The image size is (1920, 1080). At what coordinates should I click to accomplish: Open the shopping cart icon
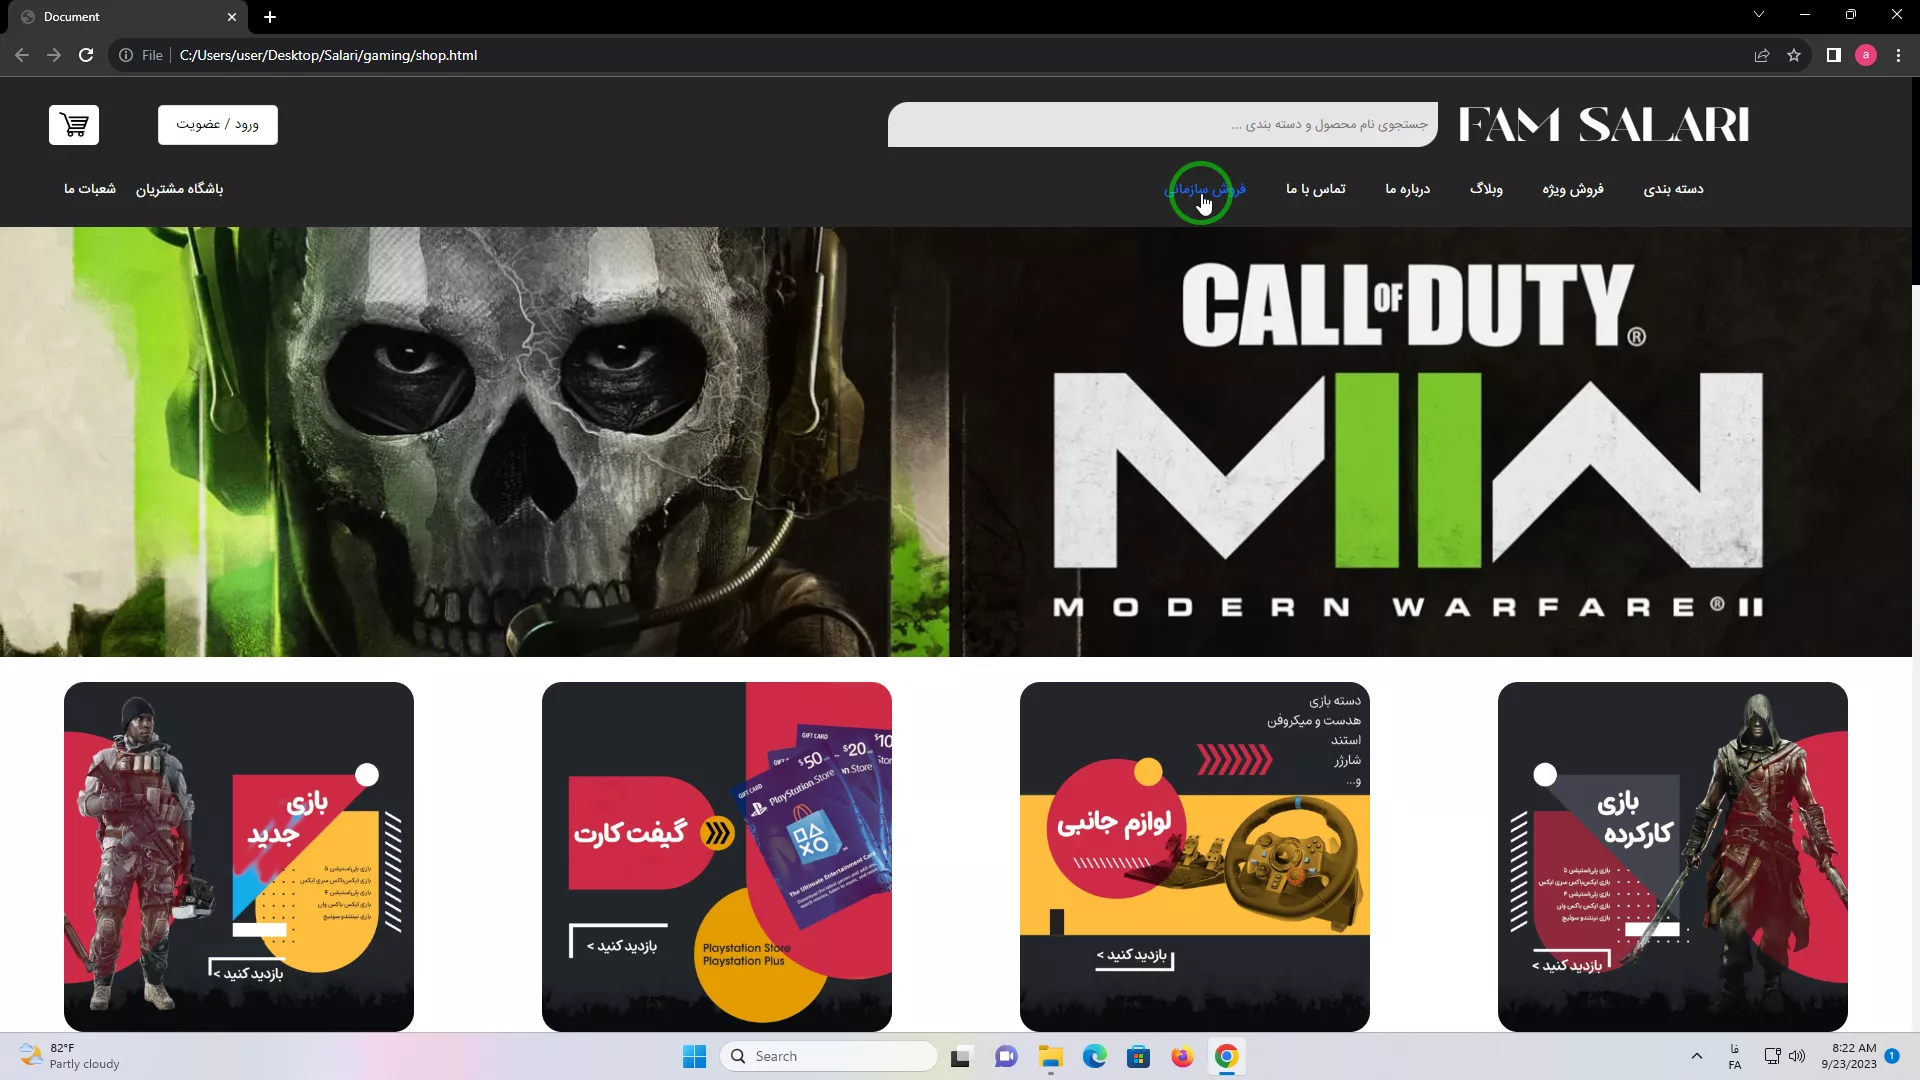74,125
